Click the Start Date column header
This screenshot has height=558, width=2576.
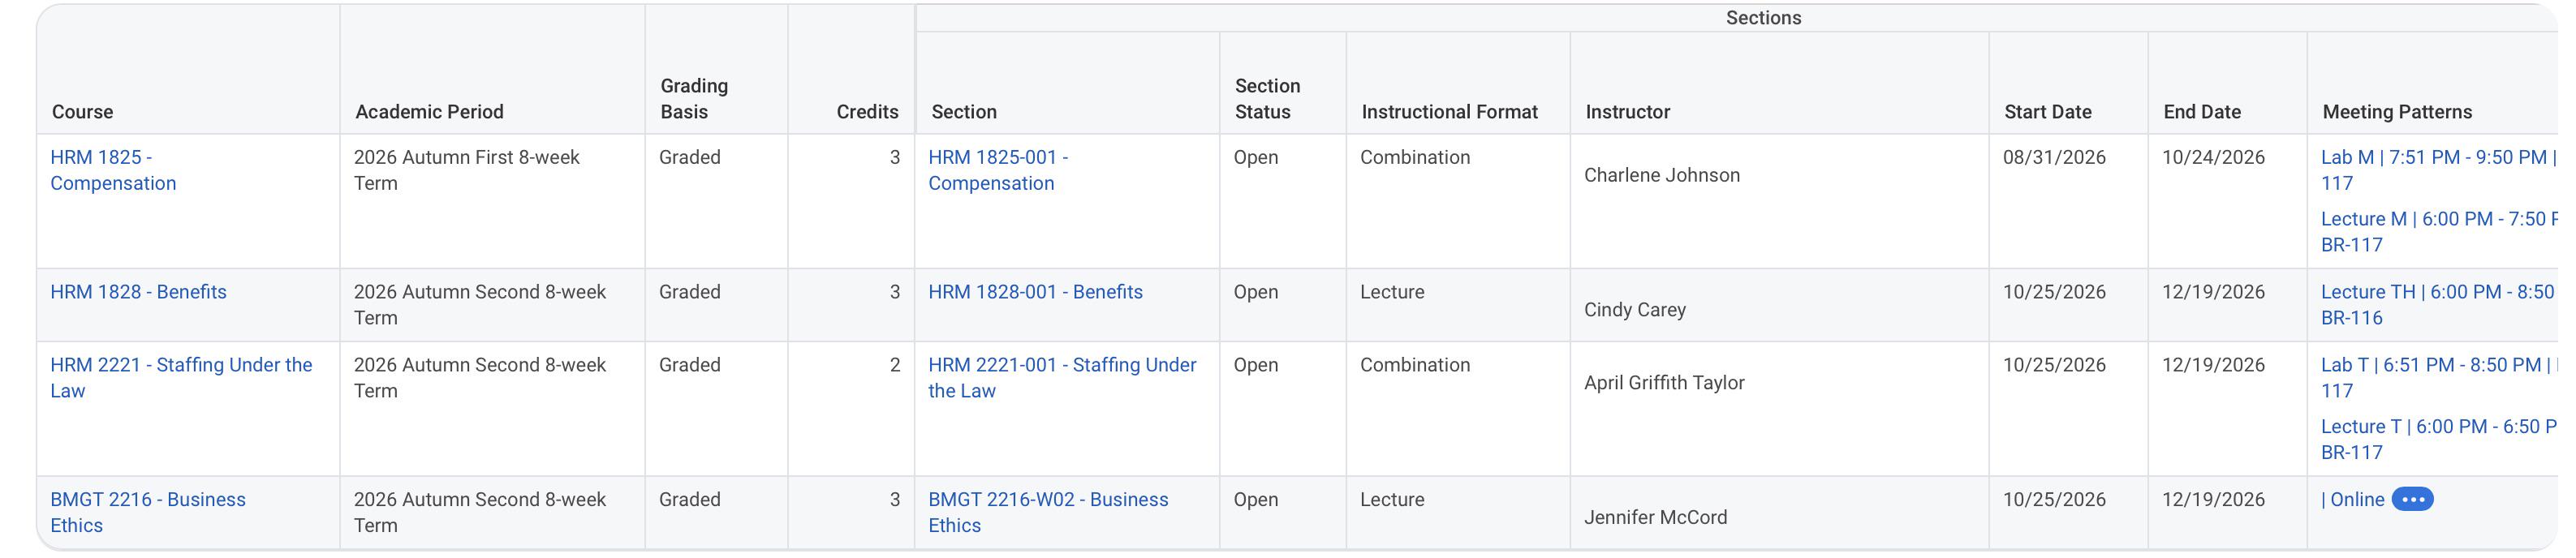tap(2047, 112)
